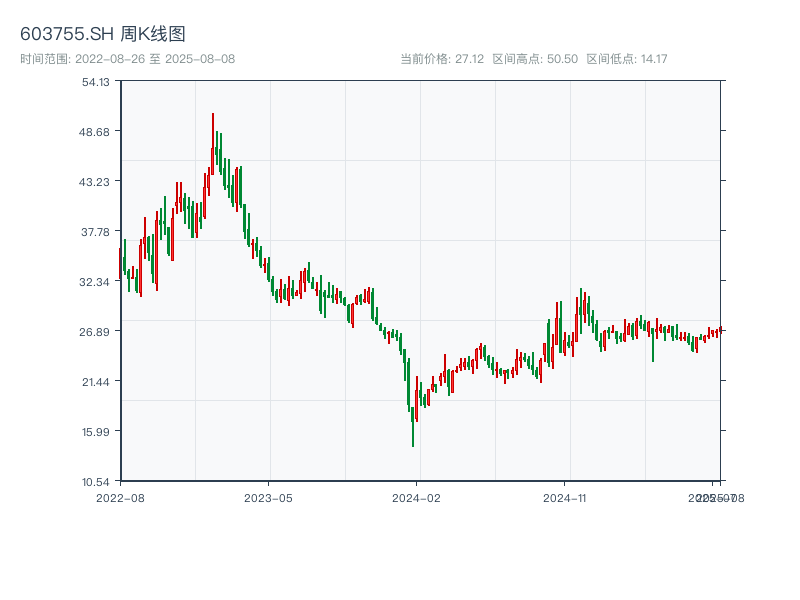800x600 pixels.
Task: Select the 2023-05 x-axis date label
Action: (x=269, y=497)
